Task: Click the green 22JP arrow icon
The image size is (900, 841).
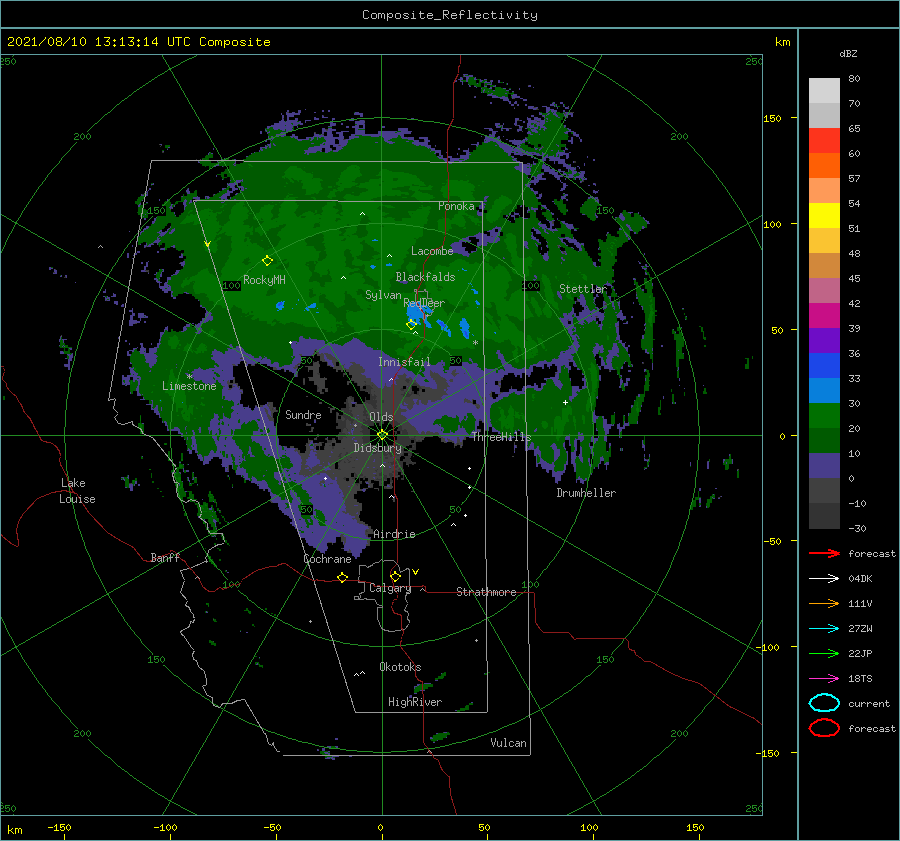Action: tap(824, 653)
